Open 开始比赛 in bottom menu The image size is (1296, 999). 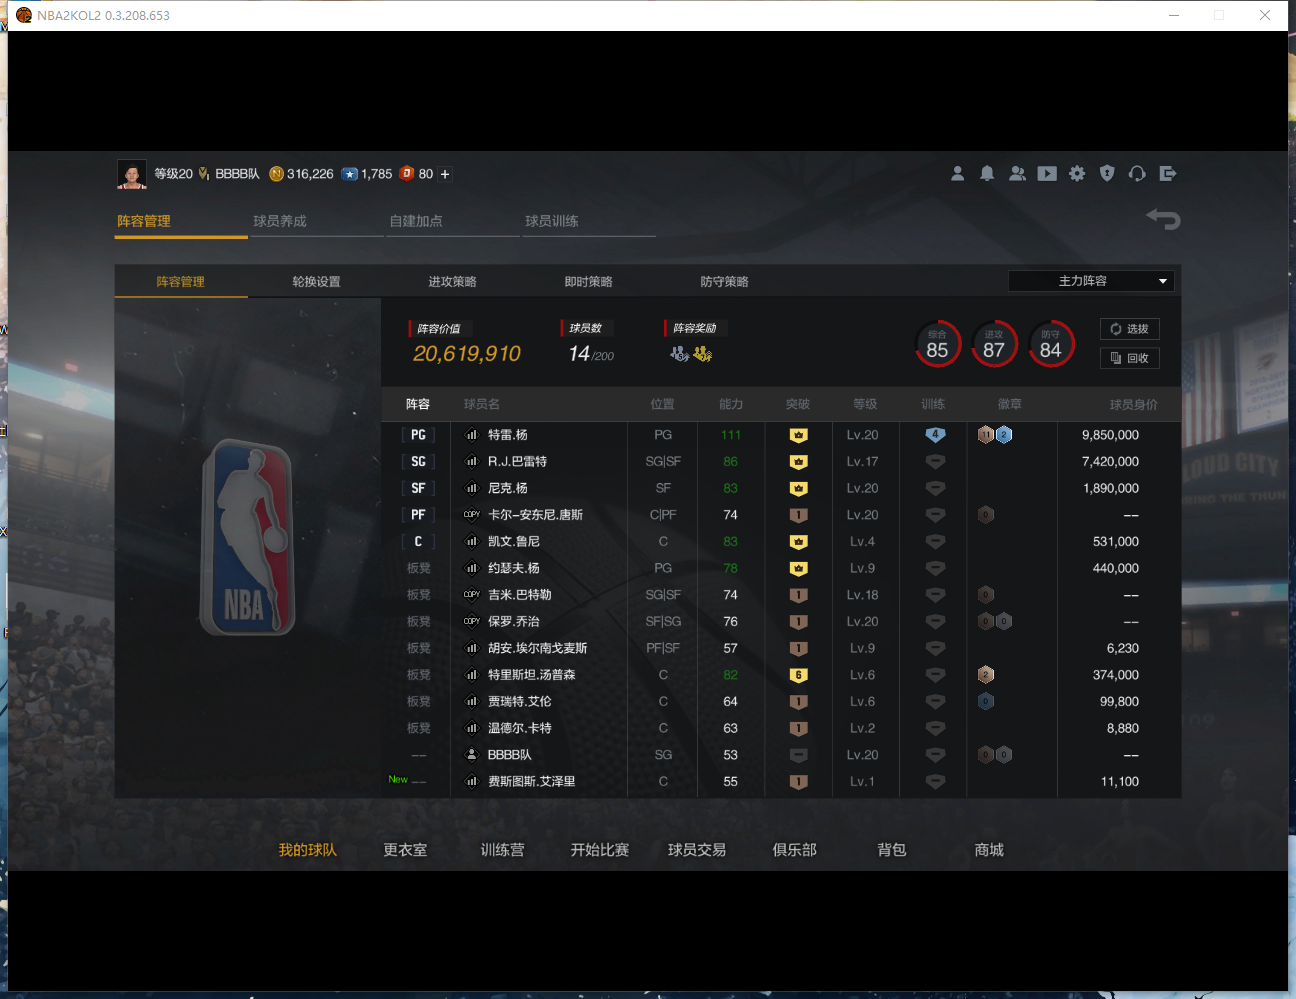[600, 850]
